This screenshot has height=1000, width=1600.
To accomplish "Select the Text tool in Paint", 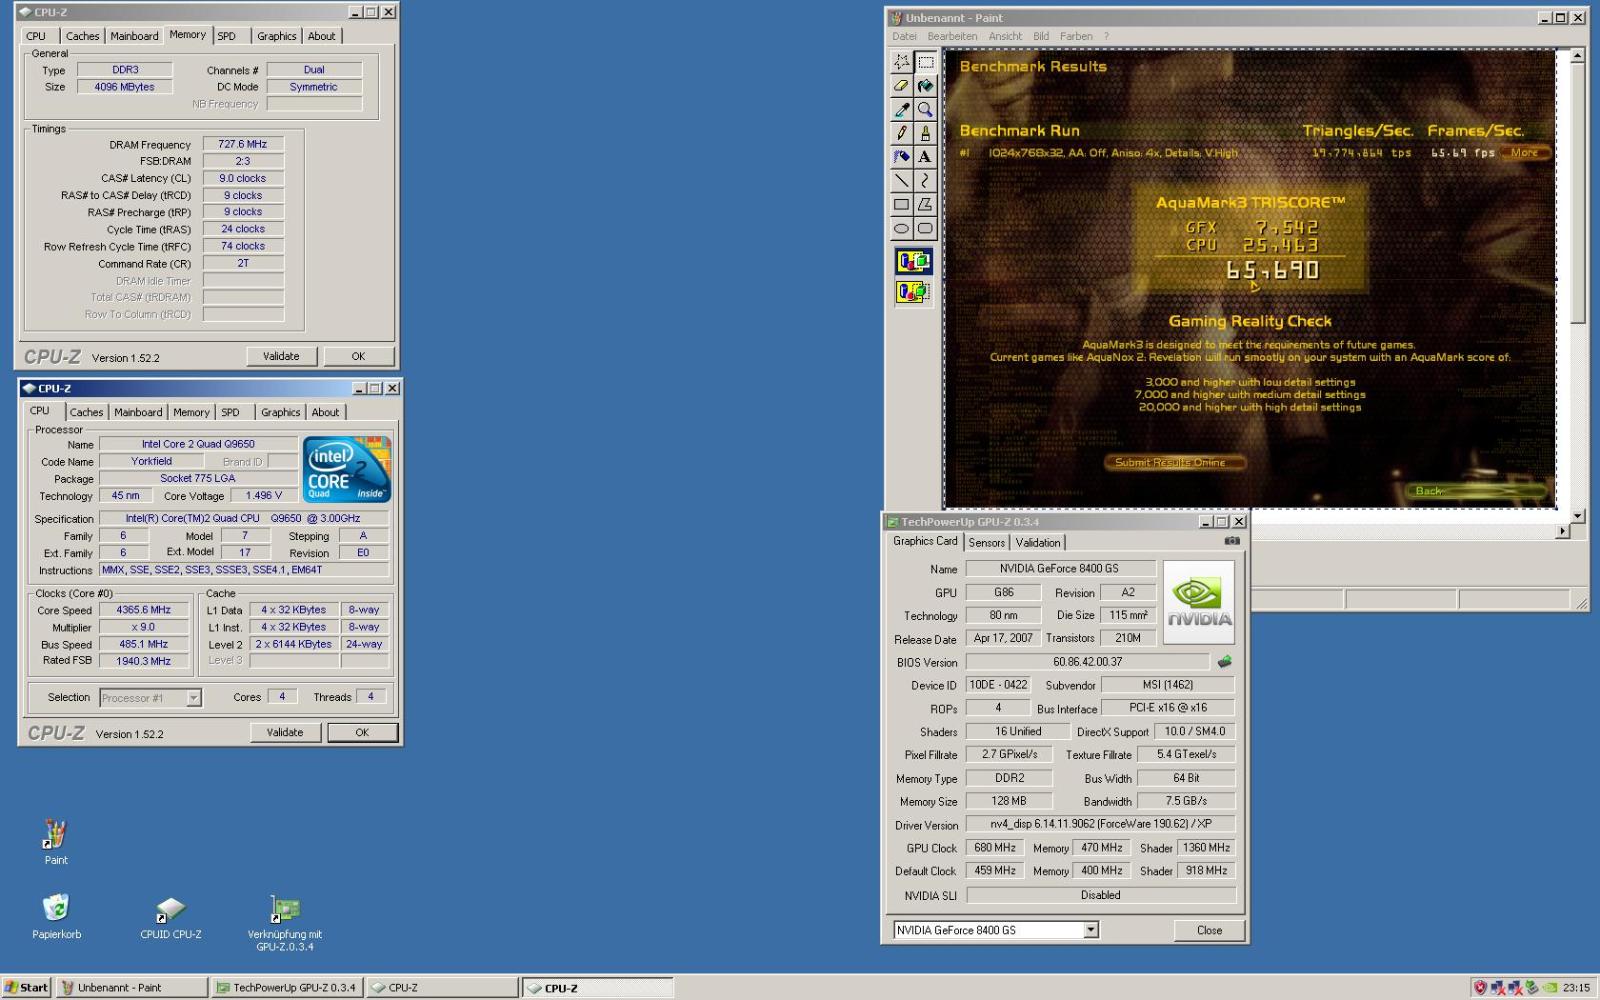I will click(925, 157).
